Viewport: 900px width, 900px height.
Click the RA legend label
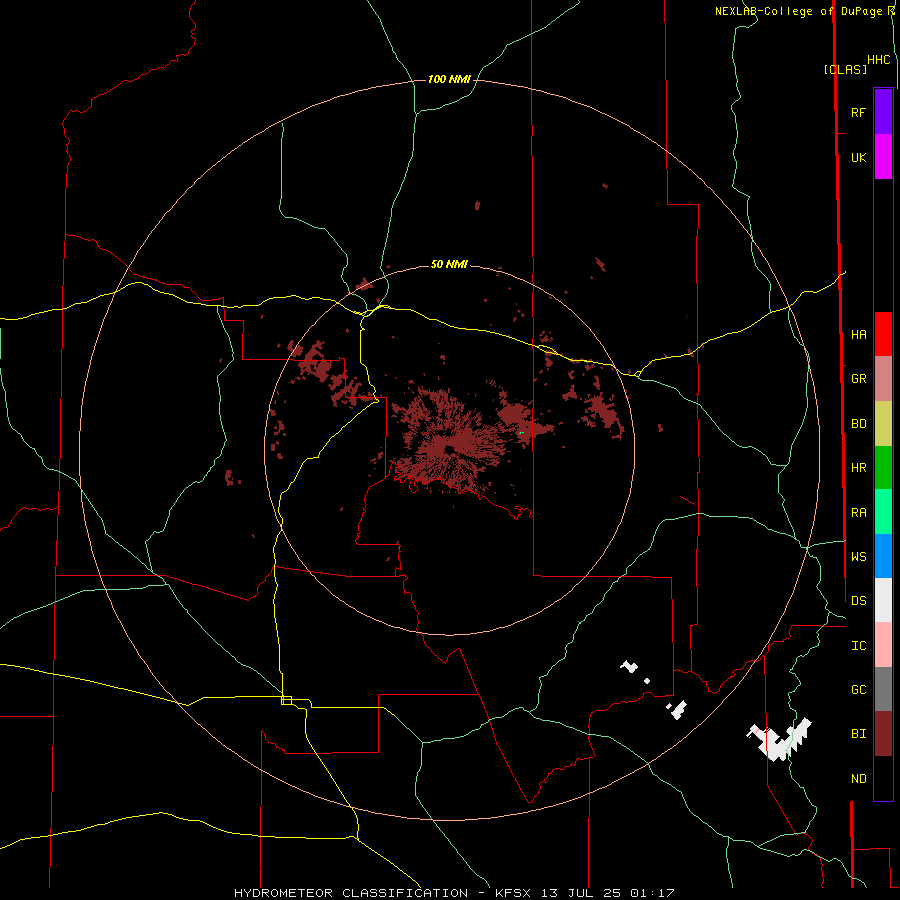[858, 513]
